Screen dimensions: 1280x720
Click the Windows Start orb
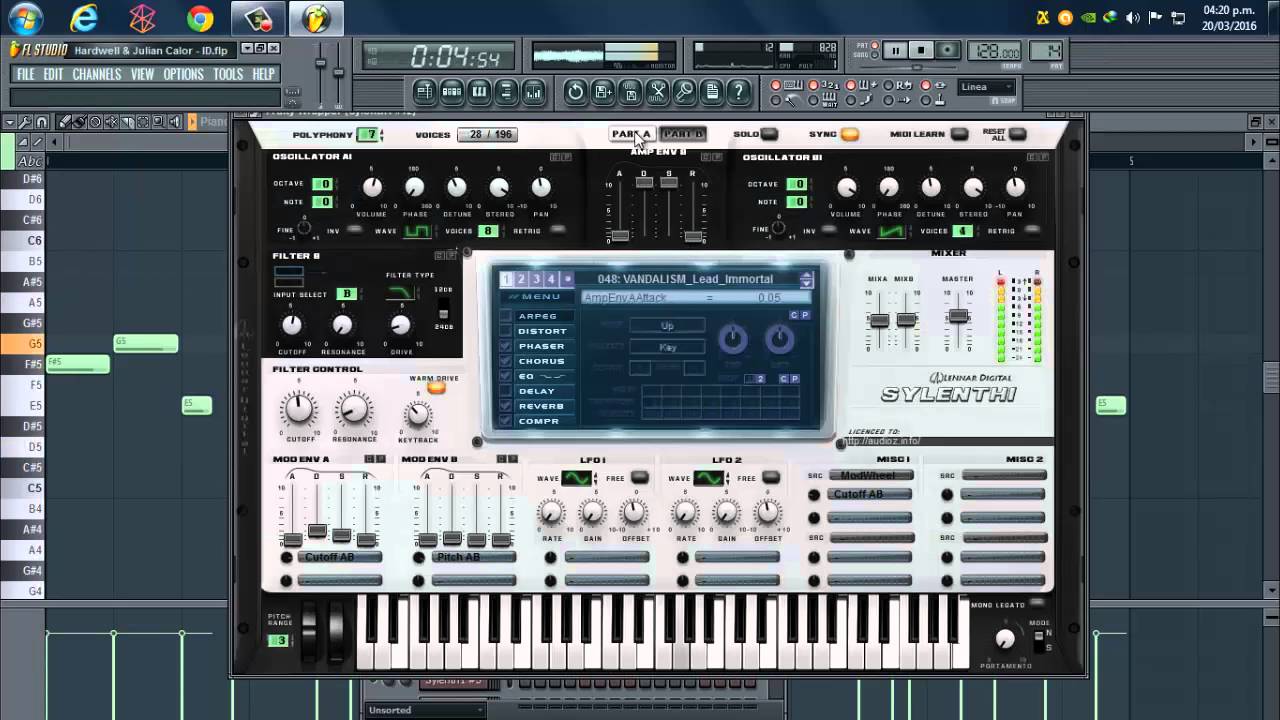pos(25,18)
